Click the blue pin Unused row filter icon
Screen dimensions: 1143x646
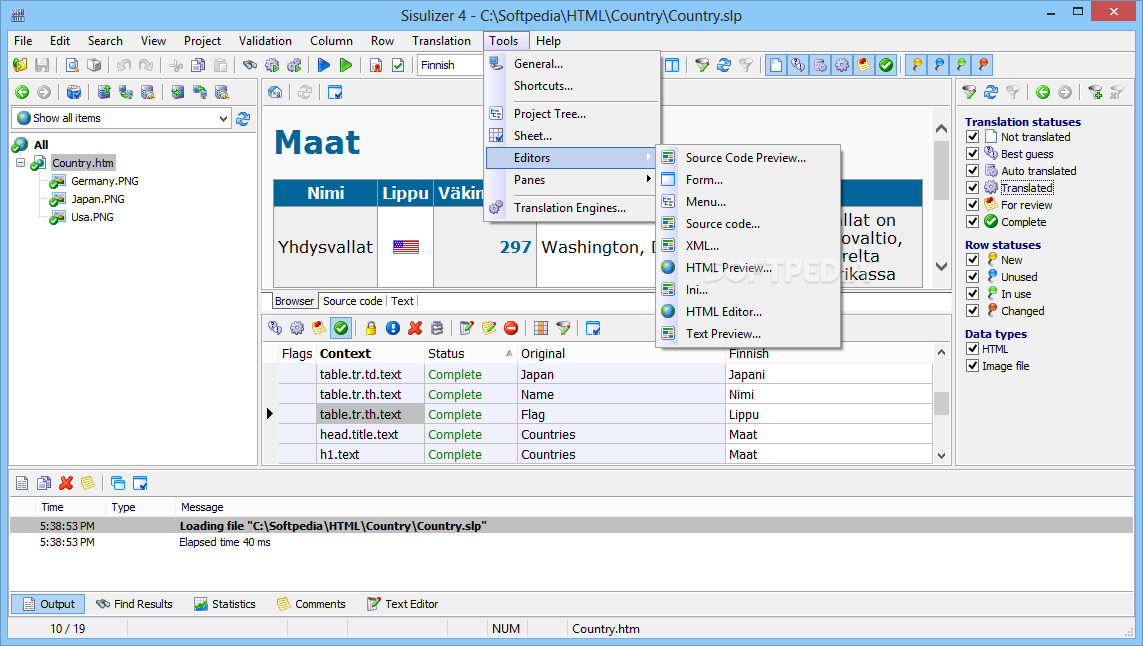939,65
